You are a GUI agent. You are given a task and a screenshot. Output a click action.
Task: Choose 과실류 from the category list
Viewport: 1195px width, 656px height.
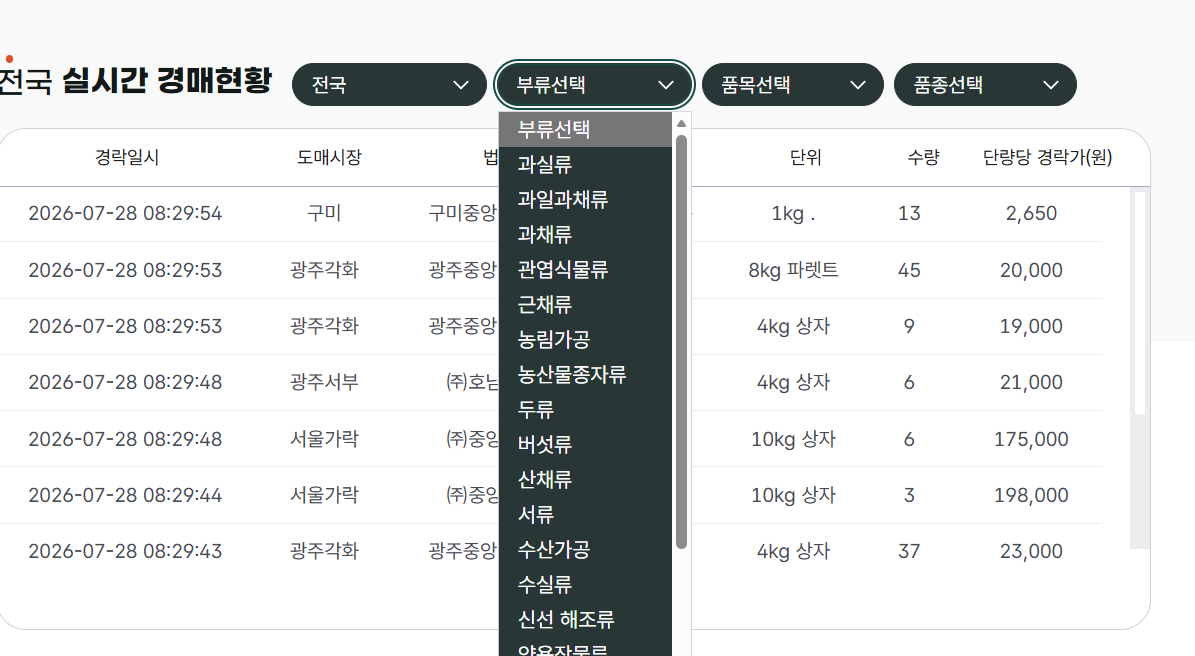click(585, 165)
